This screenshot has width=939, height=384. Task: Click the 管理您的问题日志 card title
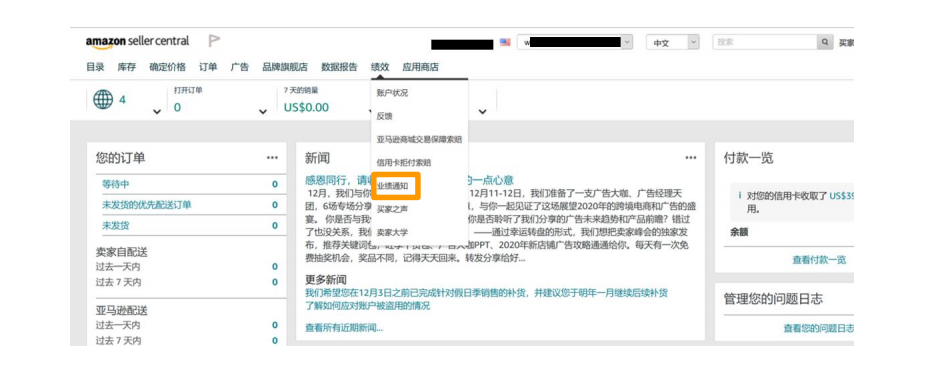point(773,299)
